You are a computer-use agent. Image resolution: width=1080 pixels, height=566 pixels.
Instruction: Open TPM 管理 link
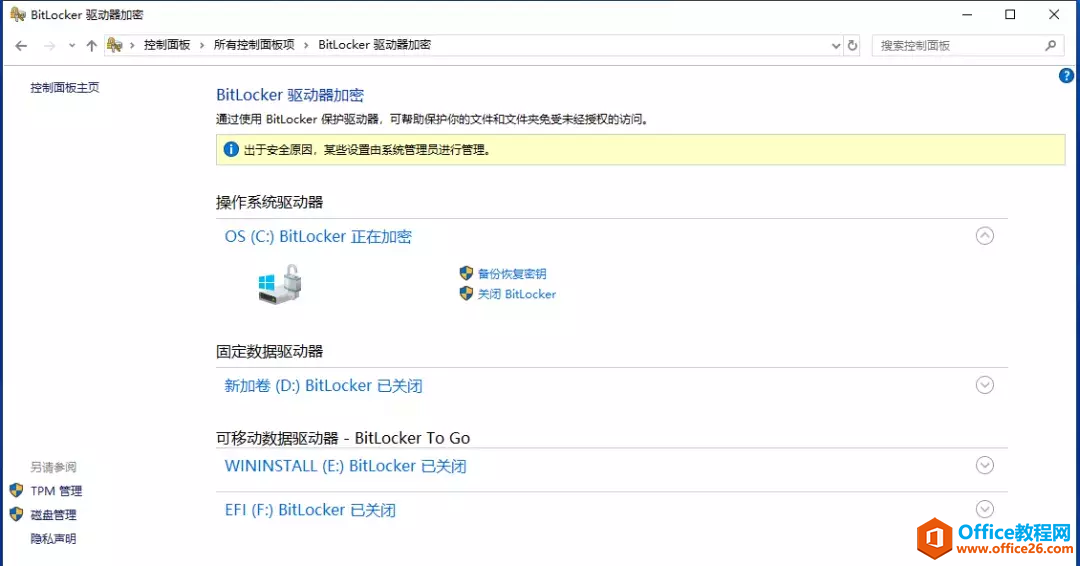tap(56, 491)
